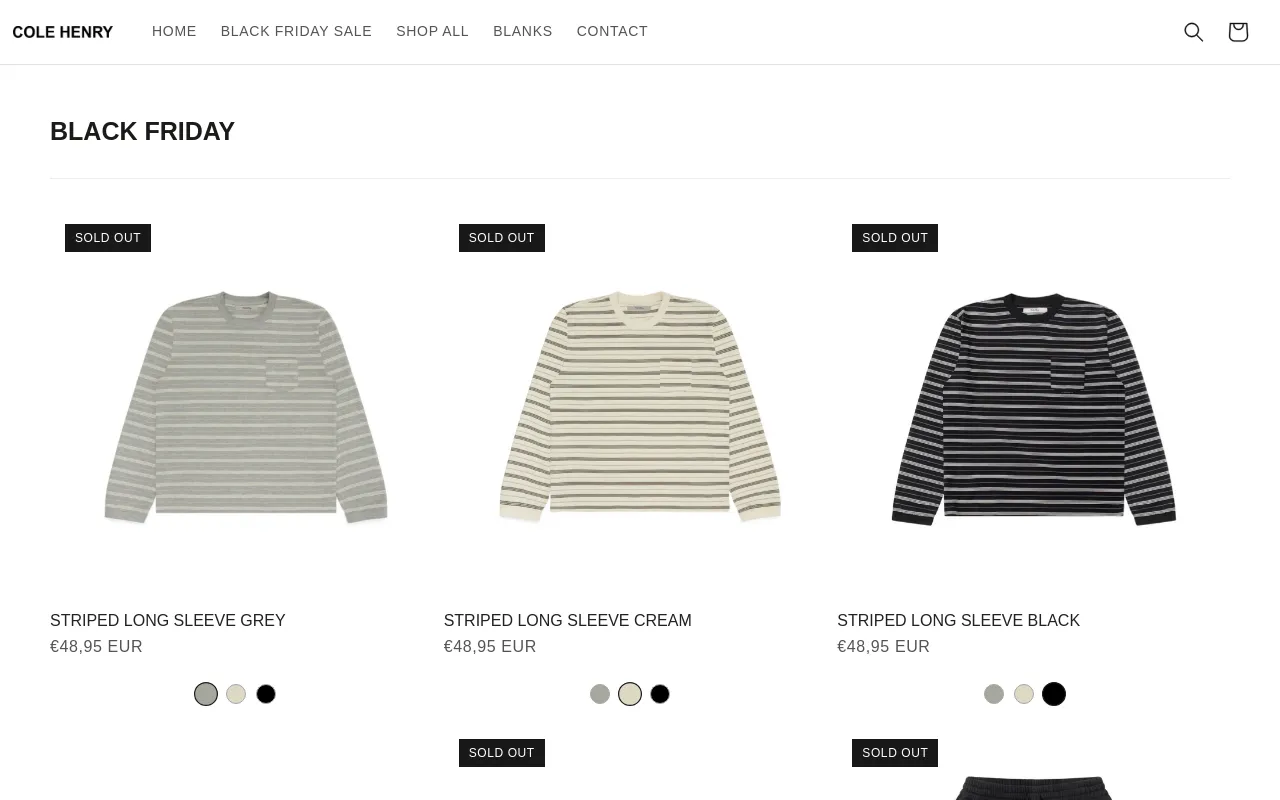This screenshot has width=1280, height=800.
Task: Select black swatch under Striped Long Sleeve Cream
Action: [660, 694]
